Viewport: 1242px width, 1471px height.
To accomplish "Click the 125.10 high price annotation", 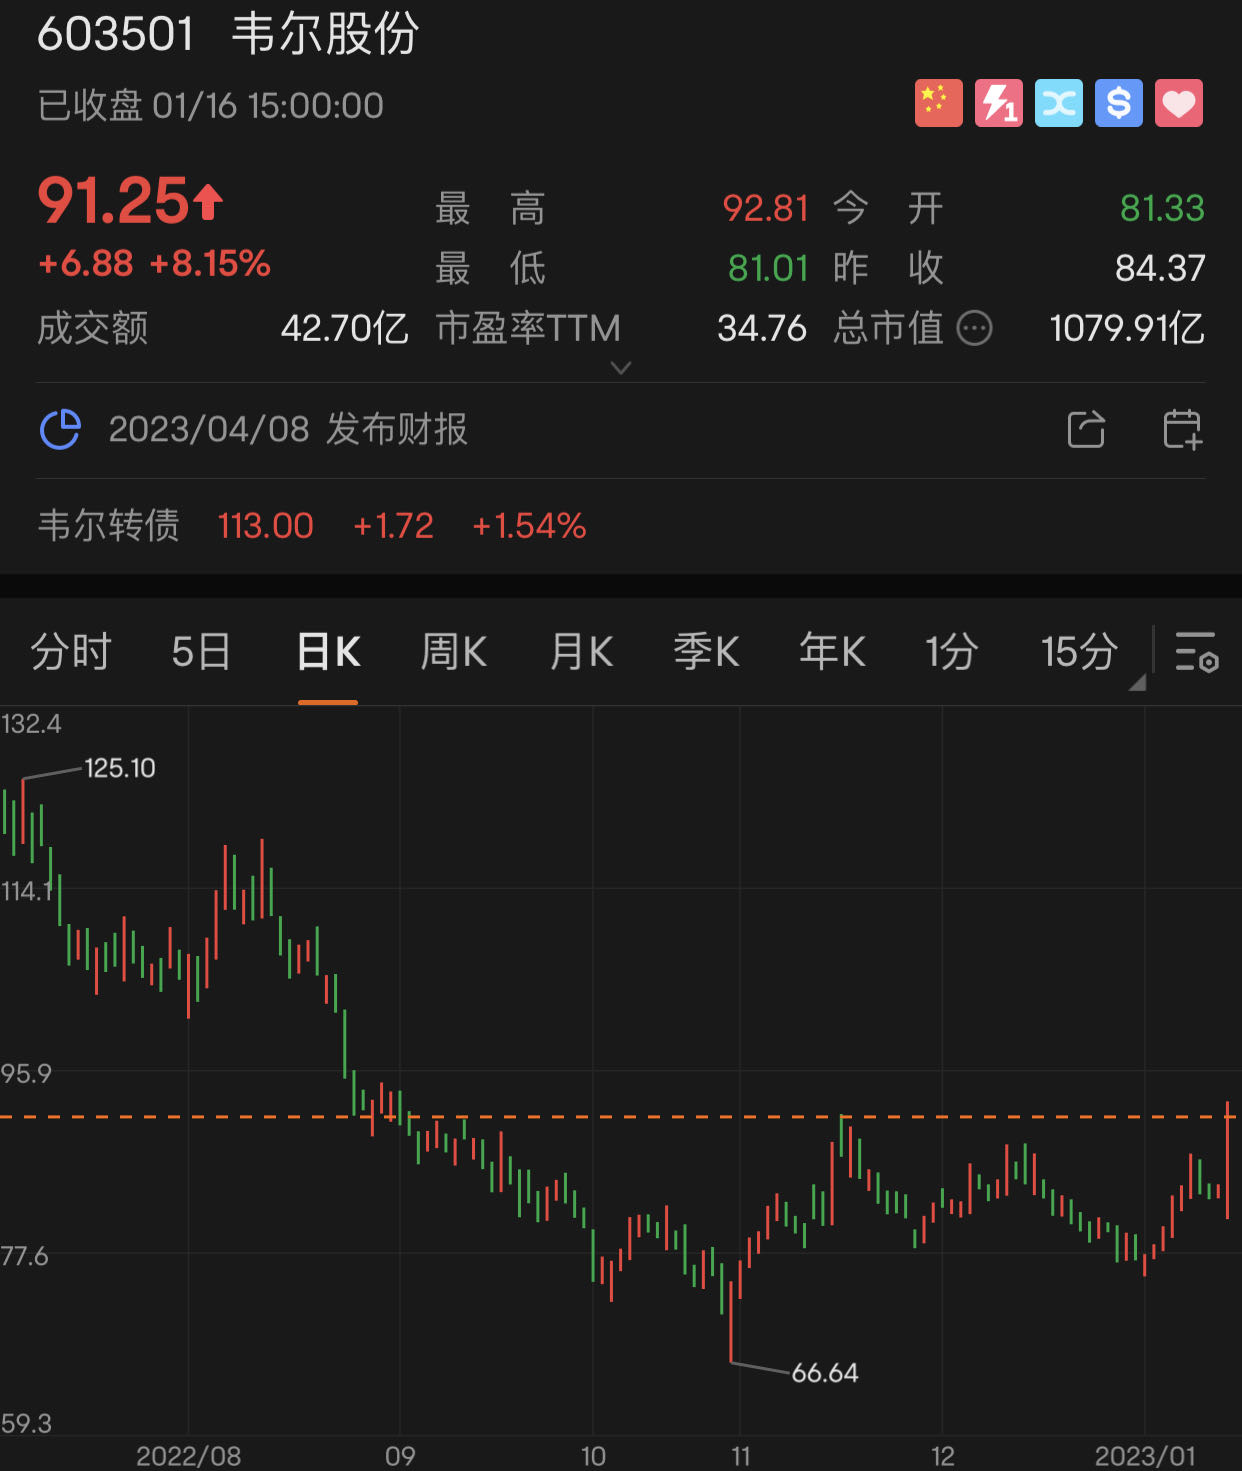I will pyautogui.click(x=119, y=768).
